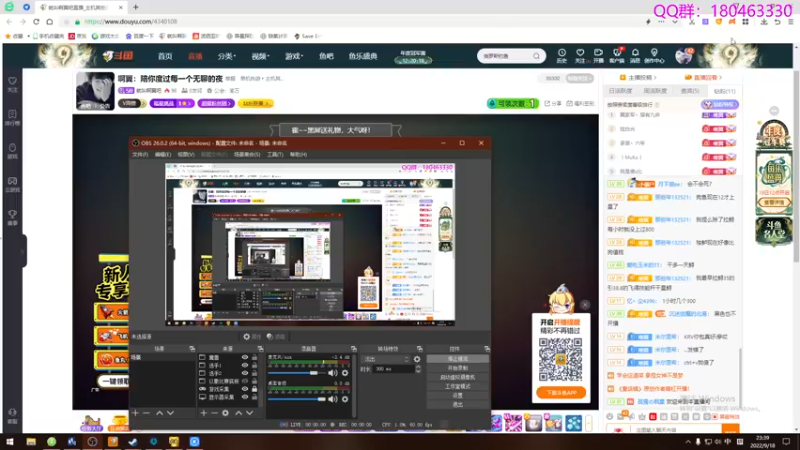Close the QR code download popup
The width and height of the screenshot is (800, 450).
(x=585, y=305)
